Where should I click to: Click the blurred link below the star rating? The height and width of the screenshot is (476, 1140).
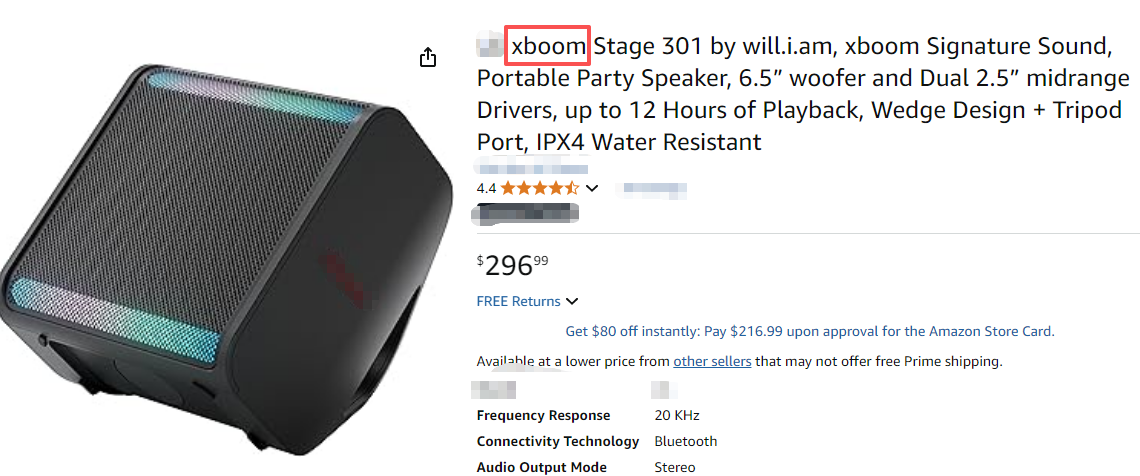pos(527,212)
